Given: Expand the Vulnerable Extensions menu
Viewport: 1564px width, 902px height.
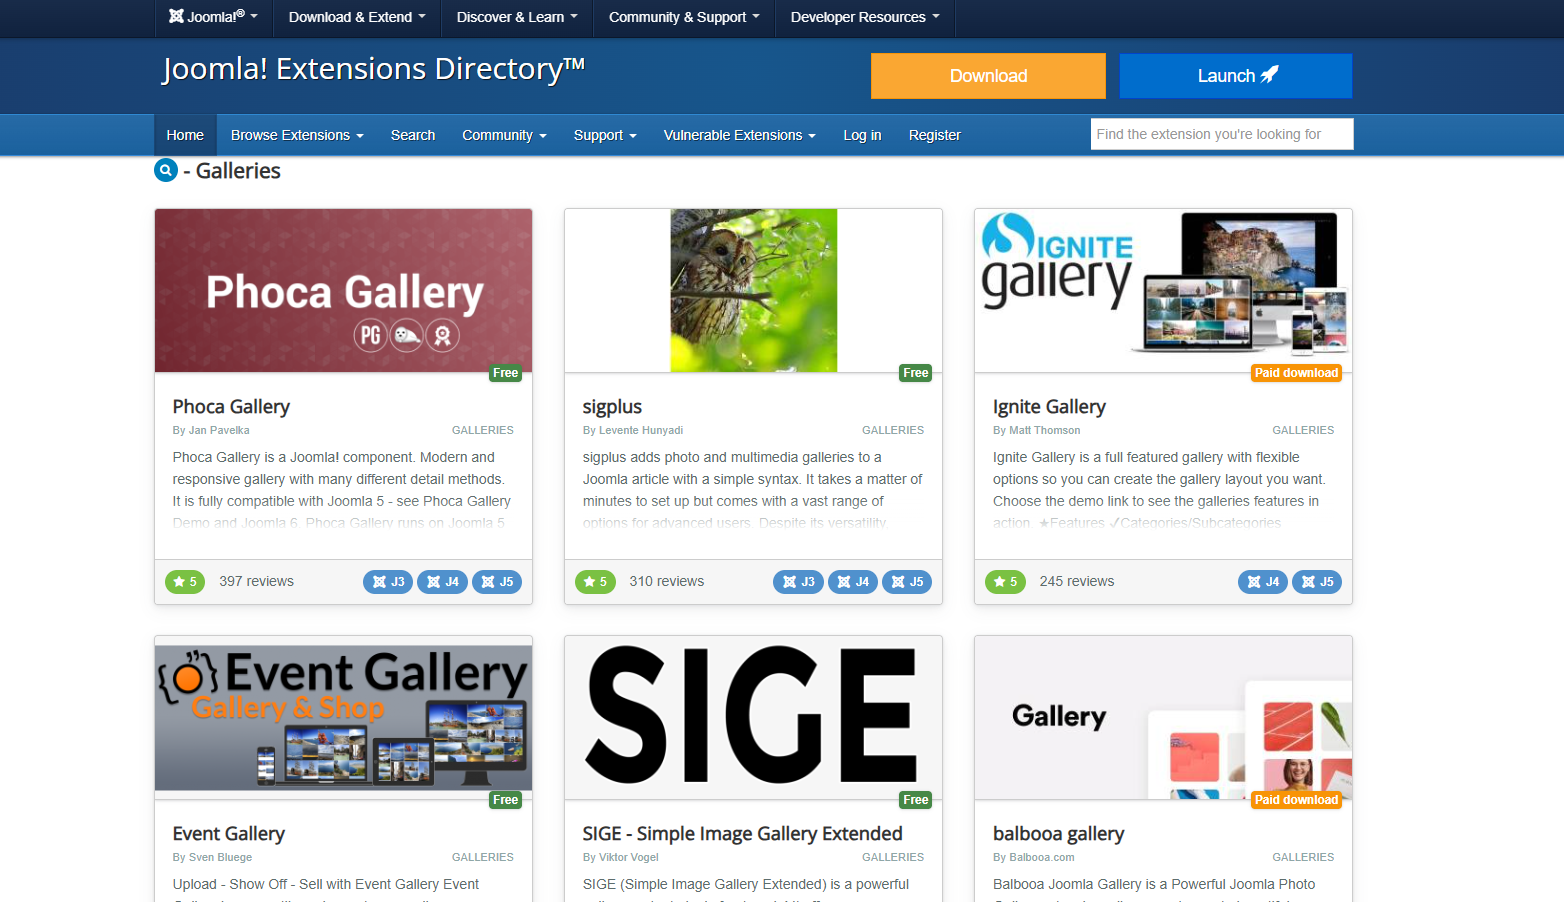Looking at the screenshot, I should [740, 135].
